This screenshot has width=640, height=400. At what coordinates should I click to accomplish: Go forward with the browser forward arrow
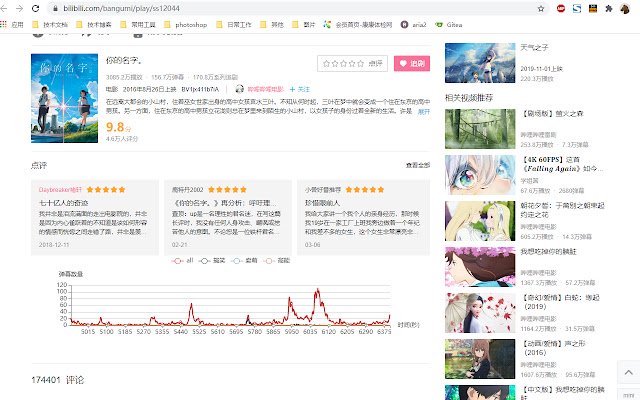click(x=19, y=8)
